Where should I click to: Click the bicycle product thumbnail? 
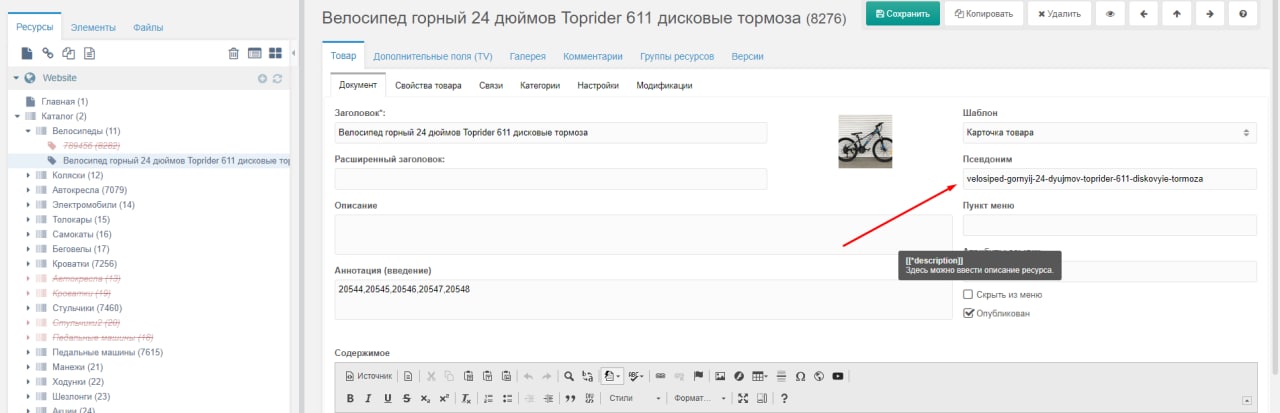click(865, 141)
